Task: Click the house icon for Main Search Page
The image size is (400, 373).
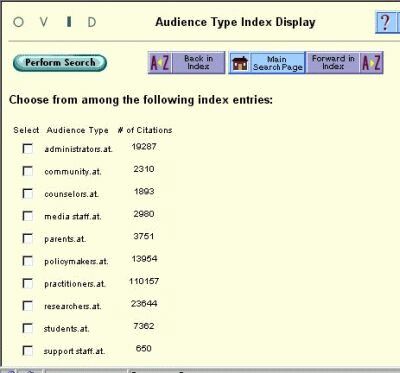Action: pyautogui.click(x=240, y=63)
